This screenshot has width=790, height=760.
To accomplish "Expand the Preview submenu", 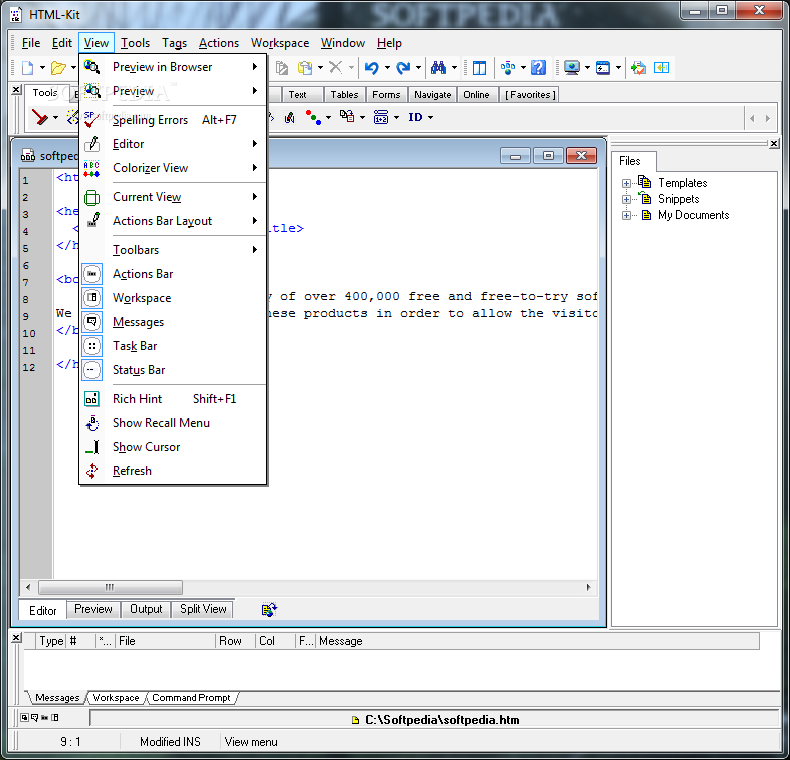I will (173, 91).
